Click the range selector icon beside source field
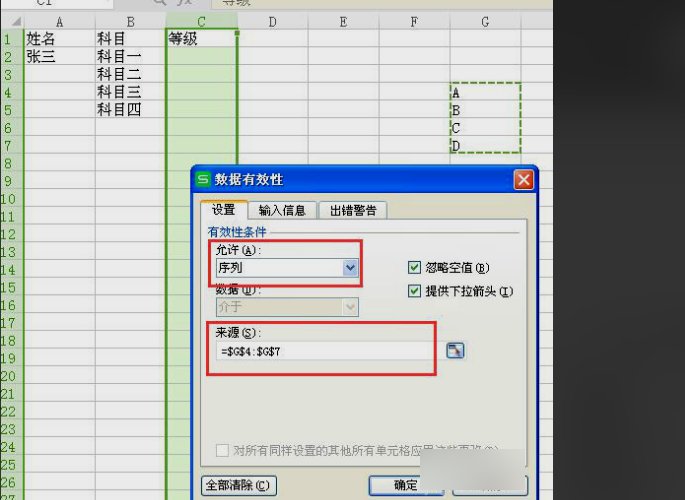This screenshot has height=500, width=685. pos(455,350)
